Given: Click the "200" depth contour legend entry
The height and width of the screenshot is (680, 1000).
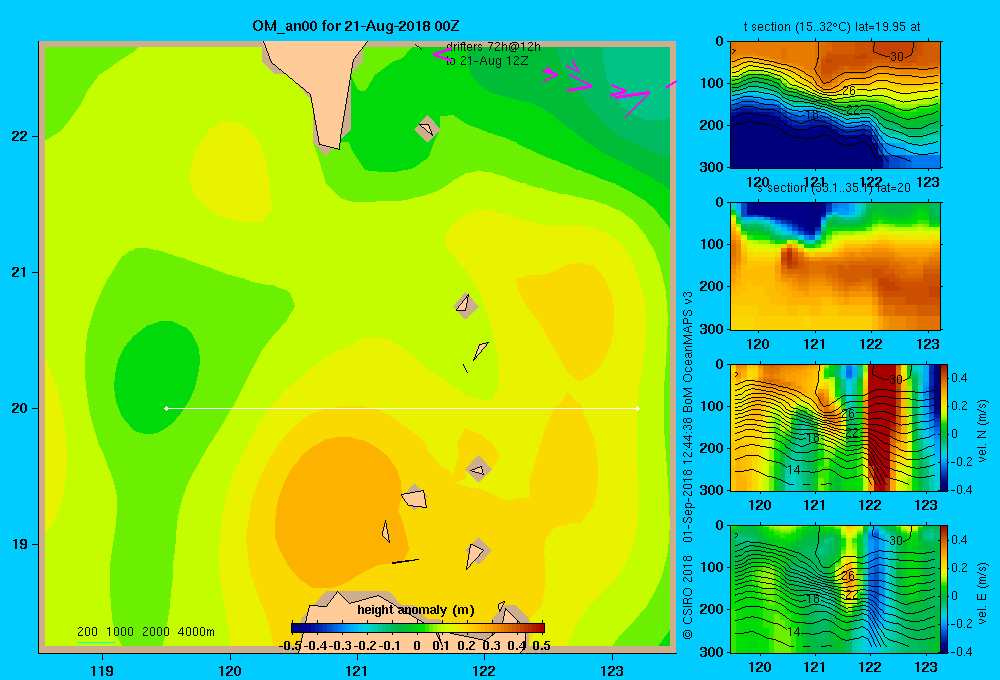Looking at the screenshot, I should (87, 632).
